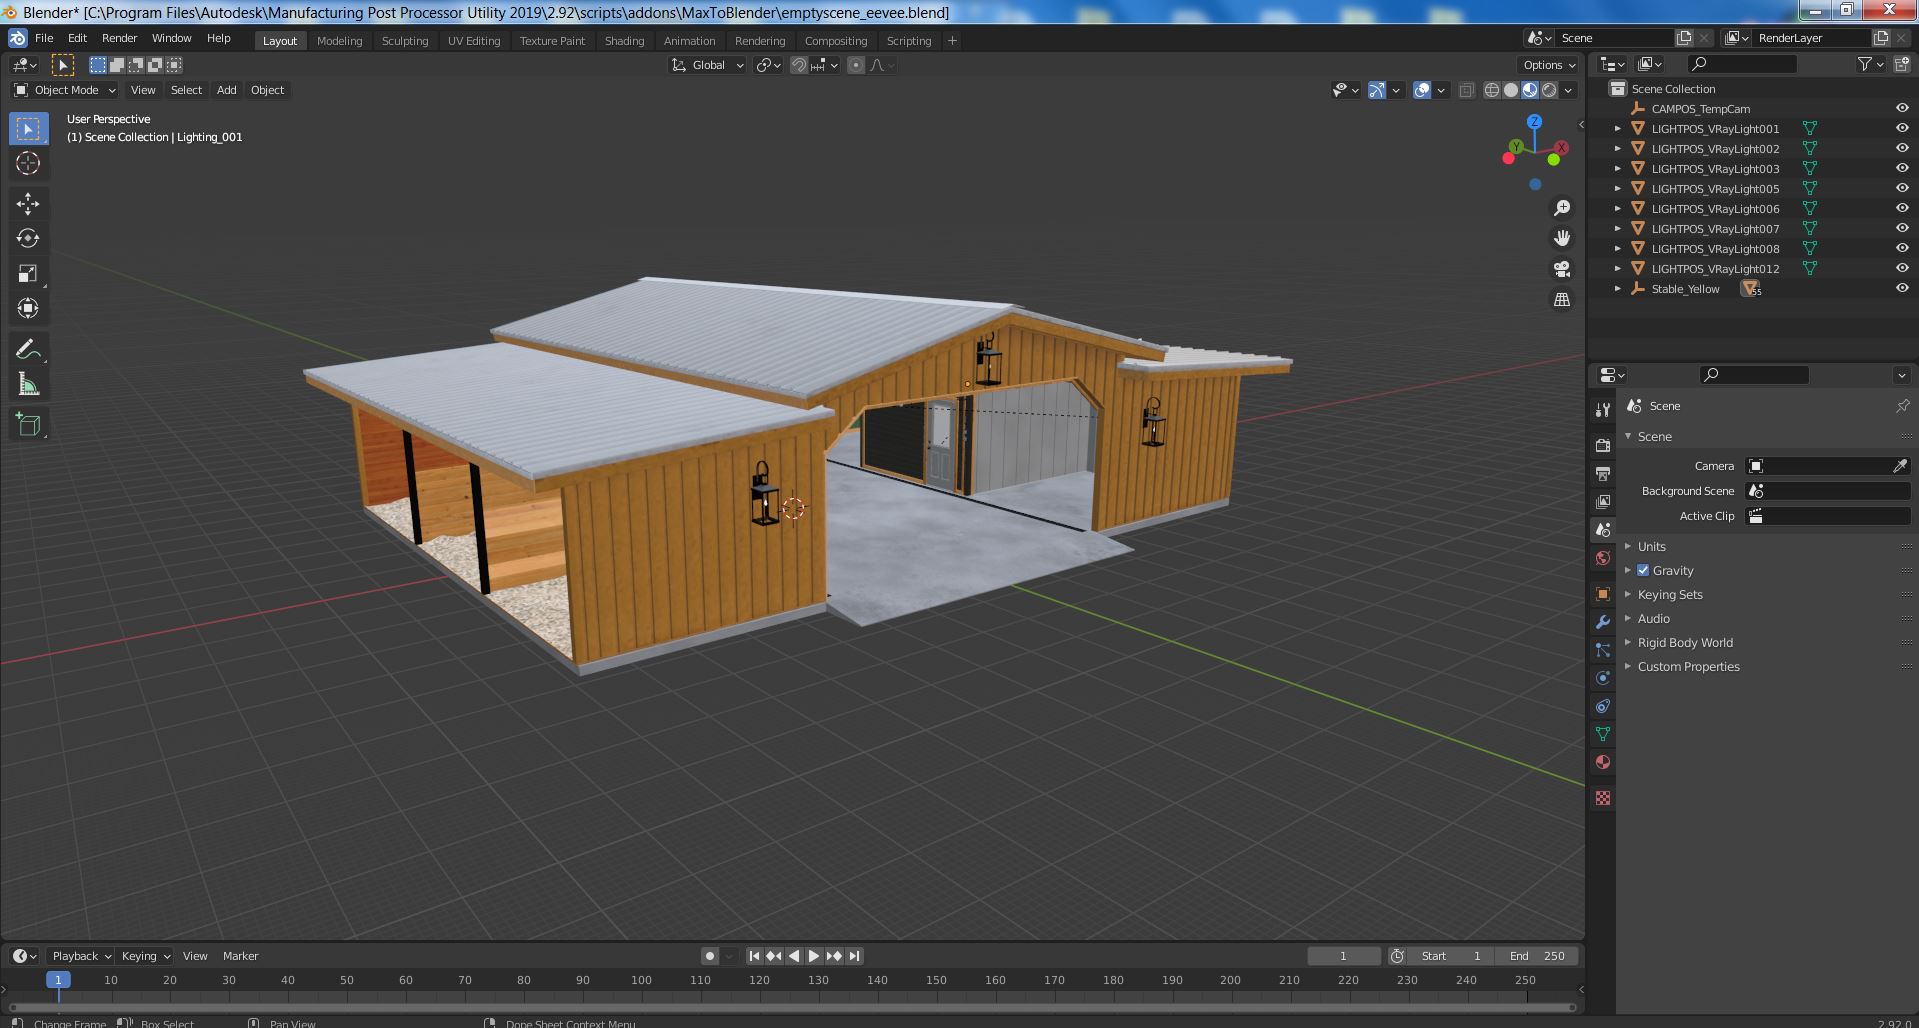The width and height of the screenshot is (1919, 1028).
Task: Click View in the timeline header
Action: point(195,956)
